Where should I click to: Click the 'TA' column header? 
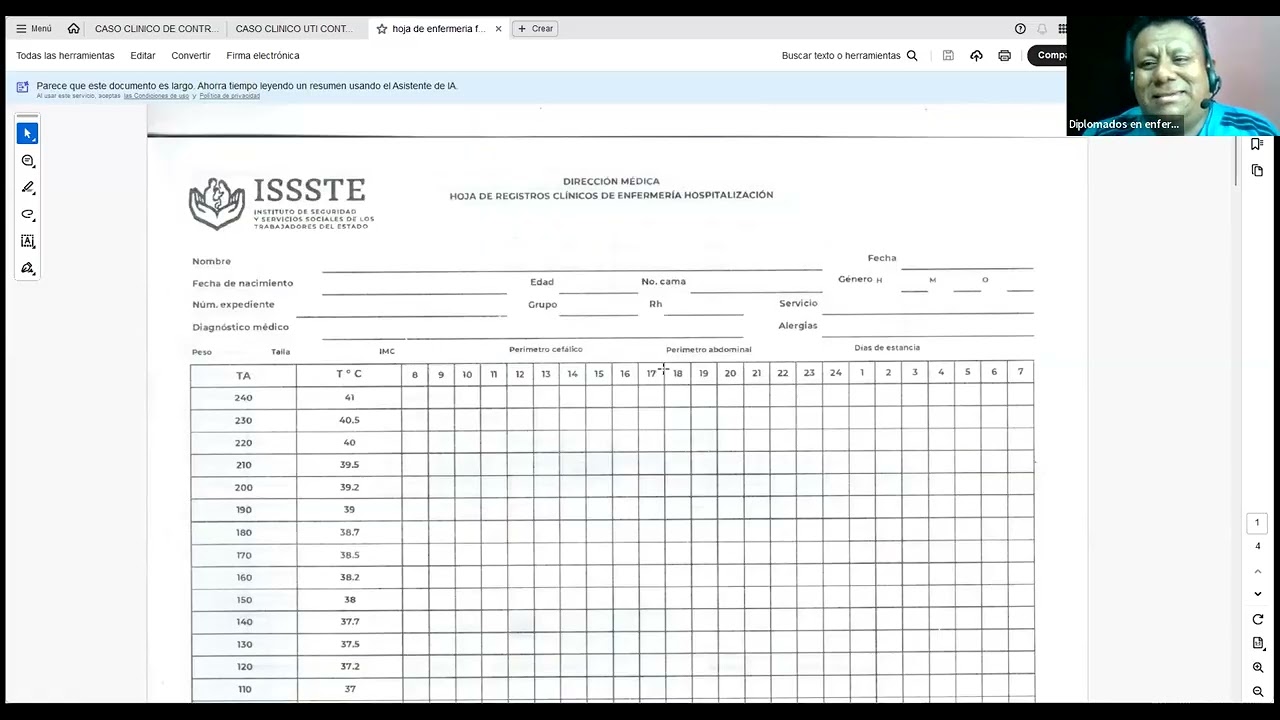point(243,376)
